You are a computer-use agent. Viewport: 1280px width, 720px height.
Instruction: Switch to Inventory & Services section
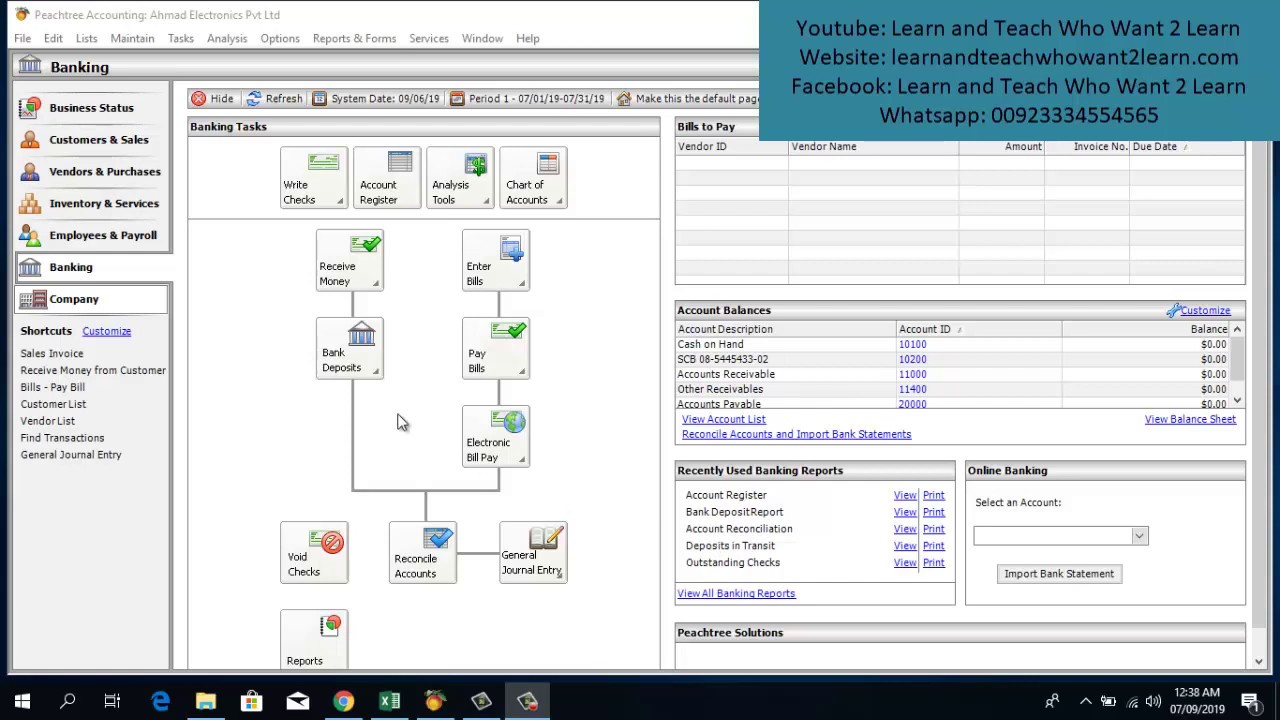[92, 203]
